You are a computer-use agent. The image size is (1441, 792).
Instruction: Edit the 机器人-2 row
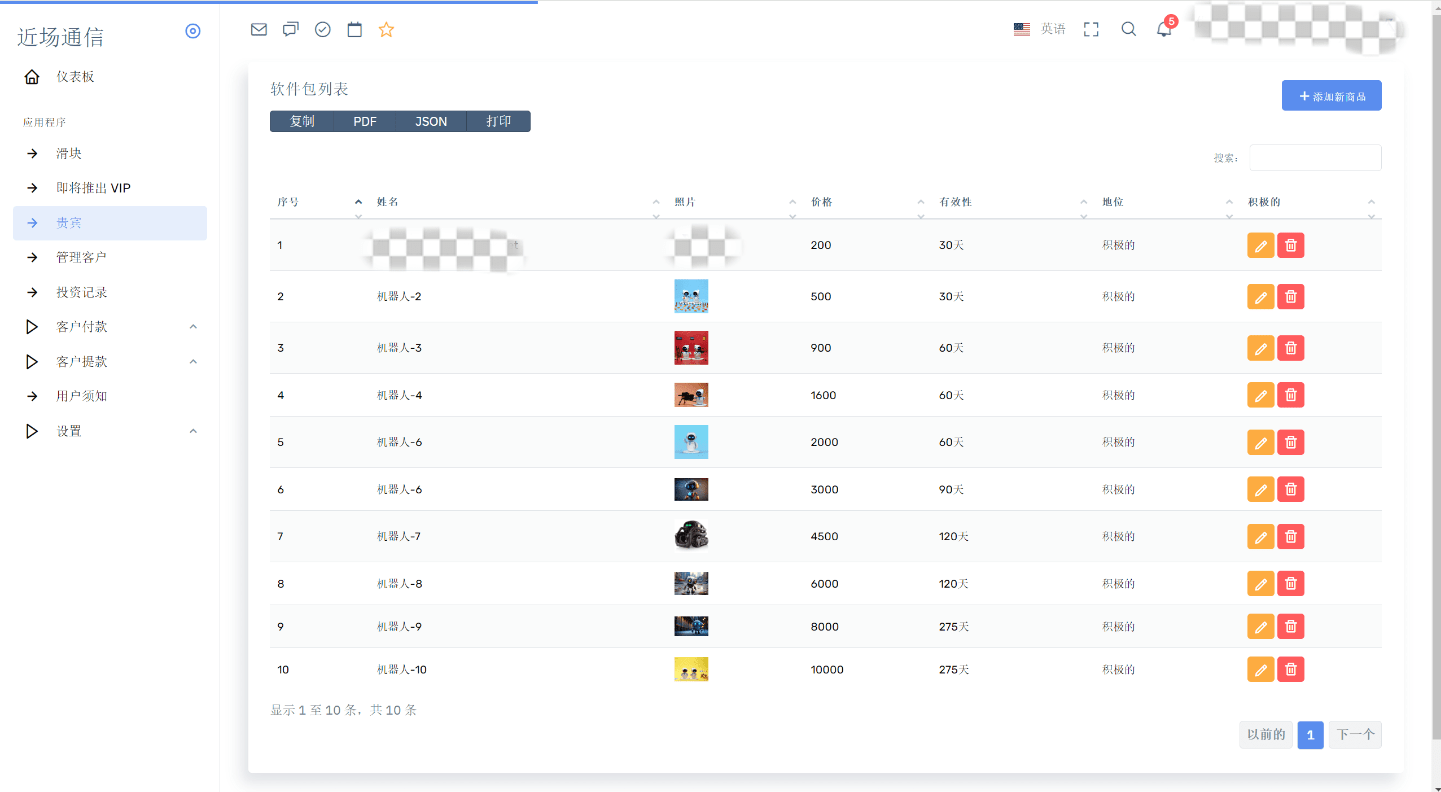click(1261, 296)
